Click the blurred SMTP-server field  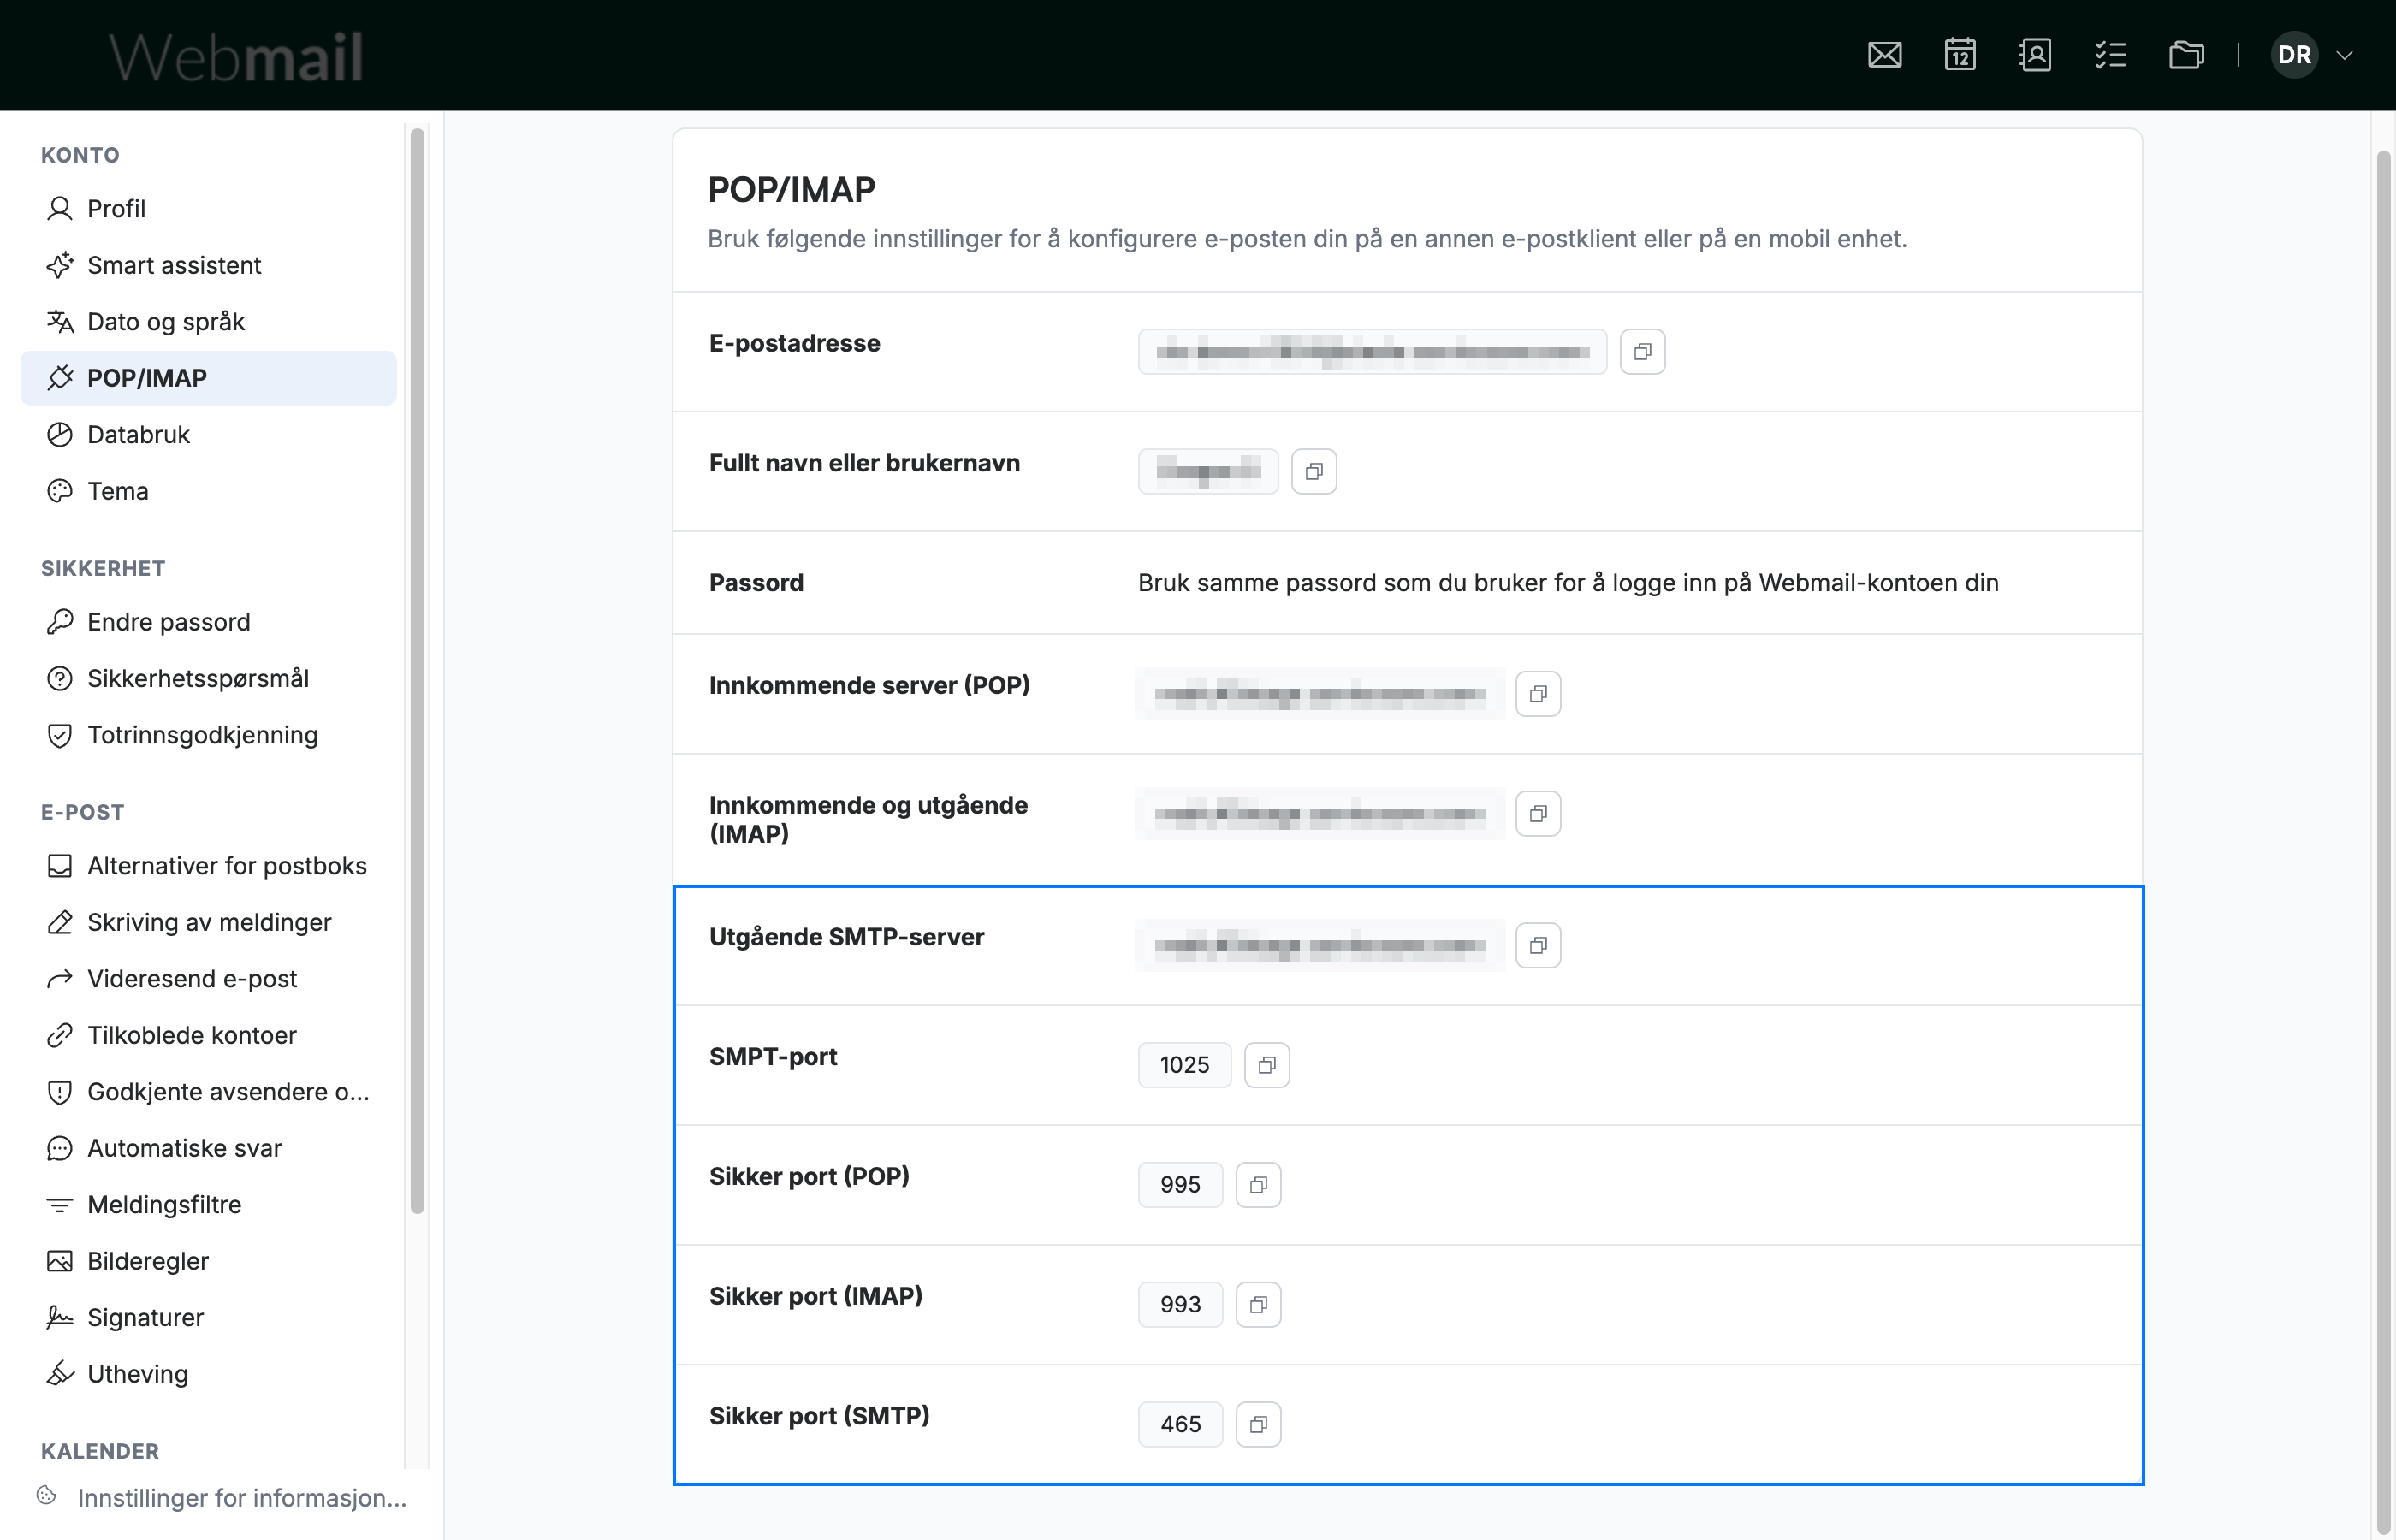1320,945
